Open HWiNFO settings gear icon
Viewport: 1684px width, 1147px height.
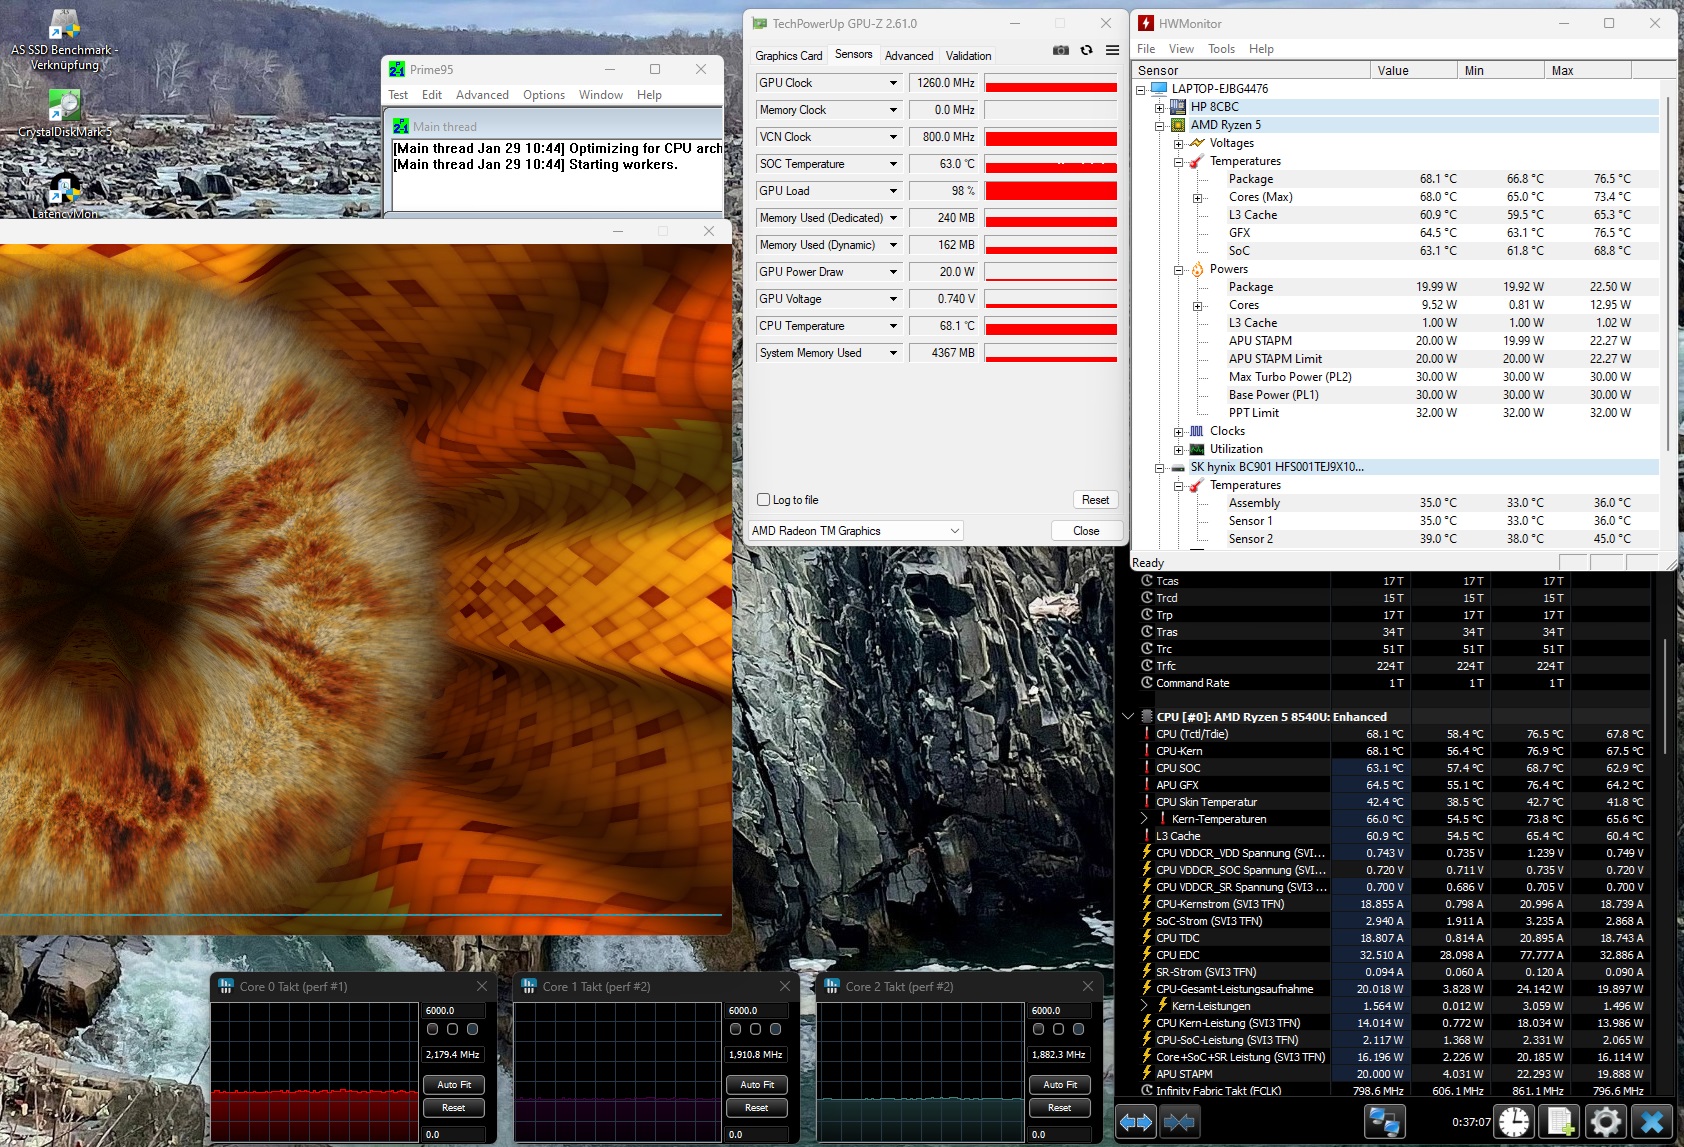click(1605, 1122)
